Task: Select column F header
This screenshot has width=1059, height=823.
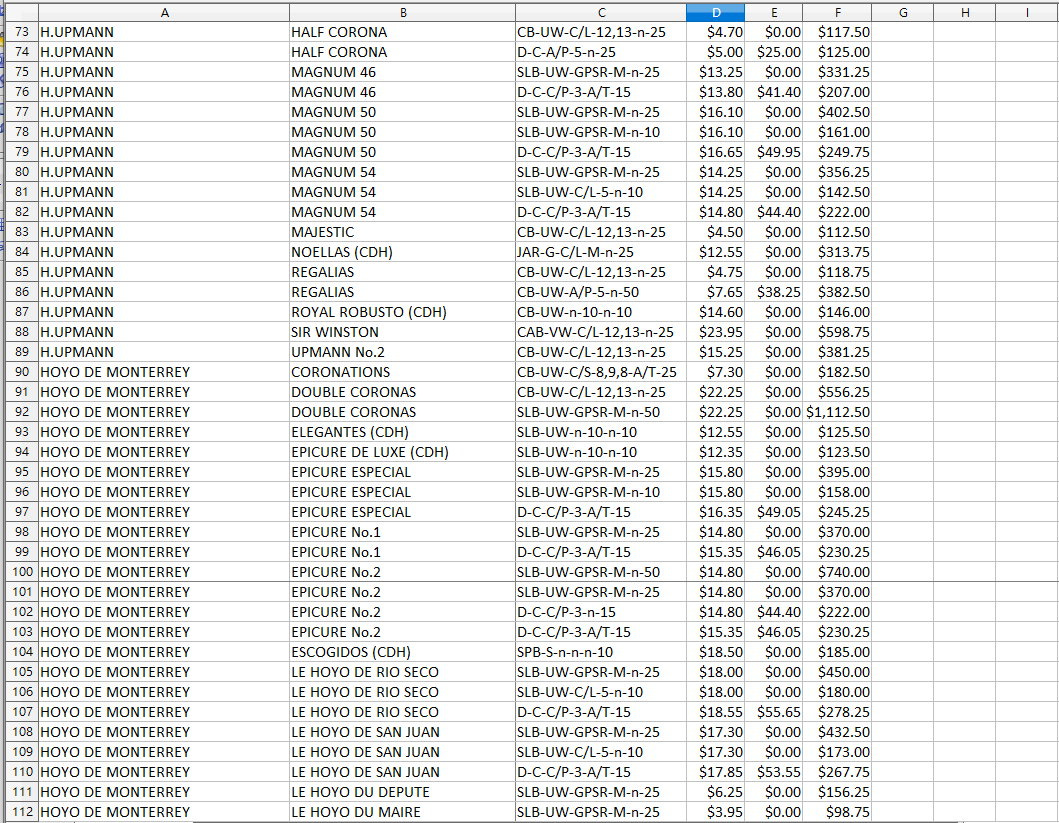Action: 837,12
